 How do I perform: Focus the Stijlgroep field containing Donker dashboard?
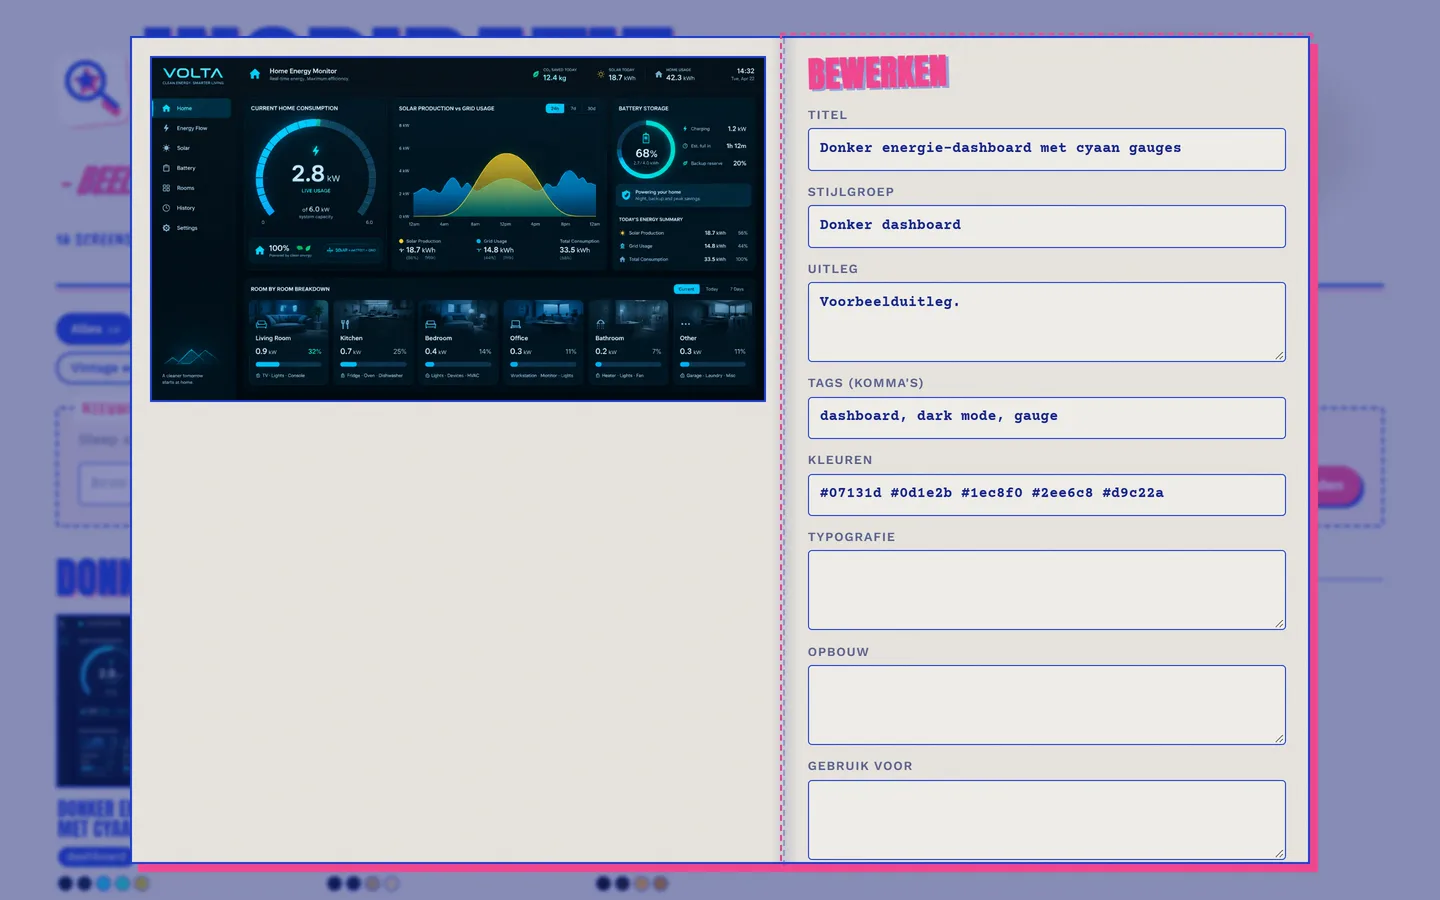(1046, 226)
